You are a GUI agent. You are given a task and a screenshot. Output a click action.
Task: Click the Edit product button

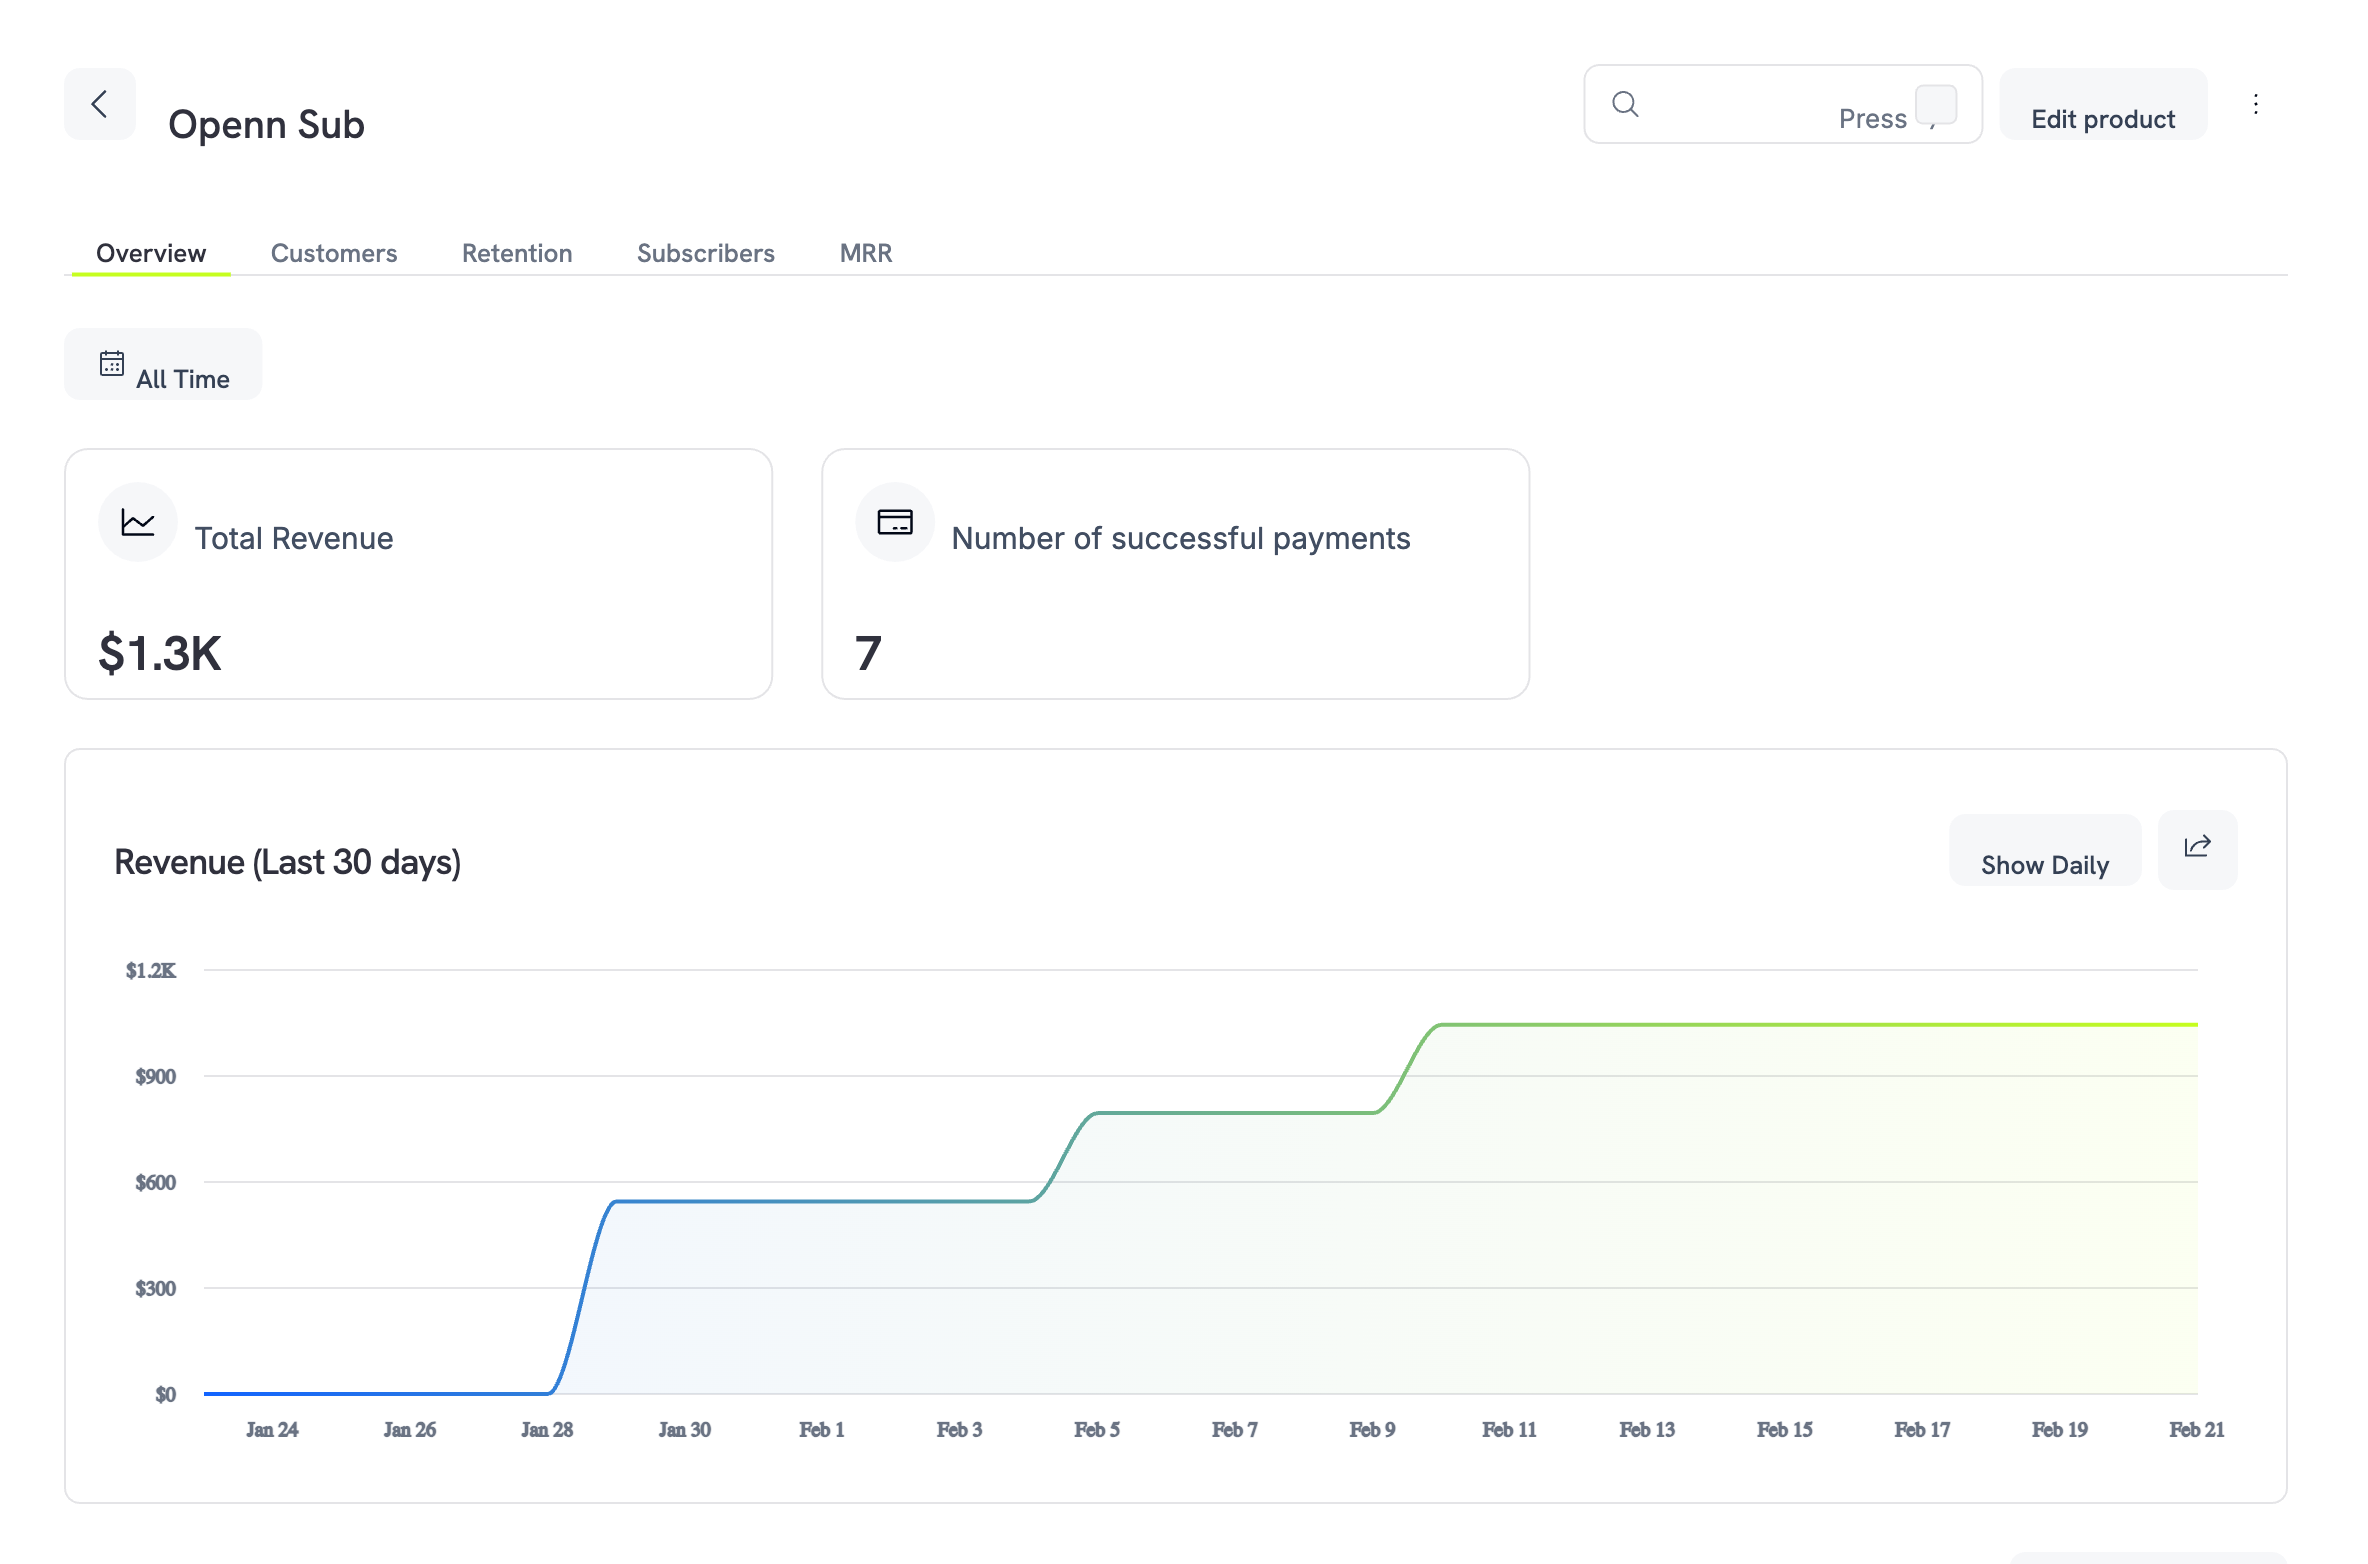[x=2102, y=117]
